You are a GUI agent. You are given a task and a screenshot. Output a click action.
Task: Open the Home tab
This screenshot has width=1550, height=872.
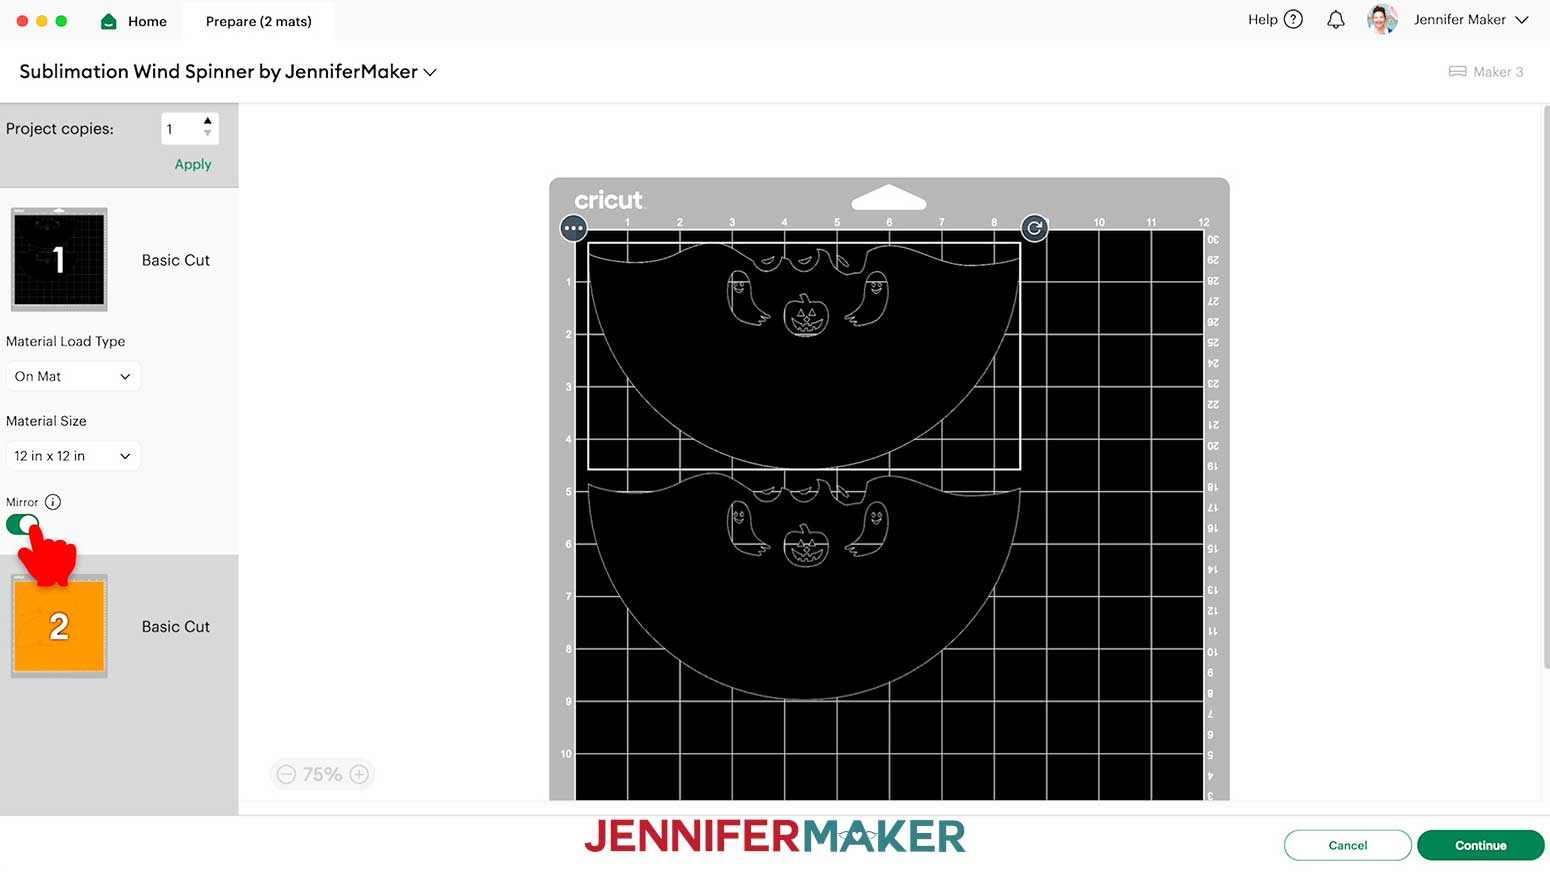click(134, 21)
